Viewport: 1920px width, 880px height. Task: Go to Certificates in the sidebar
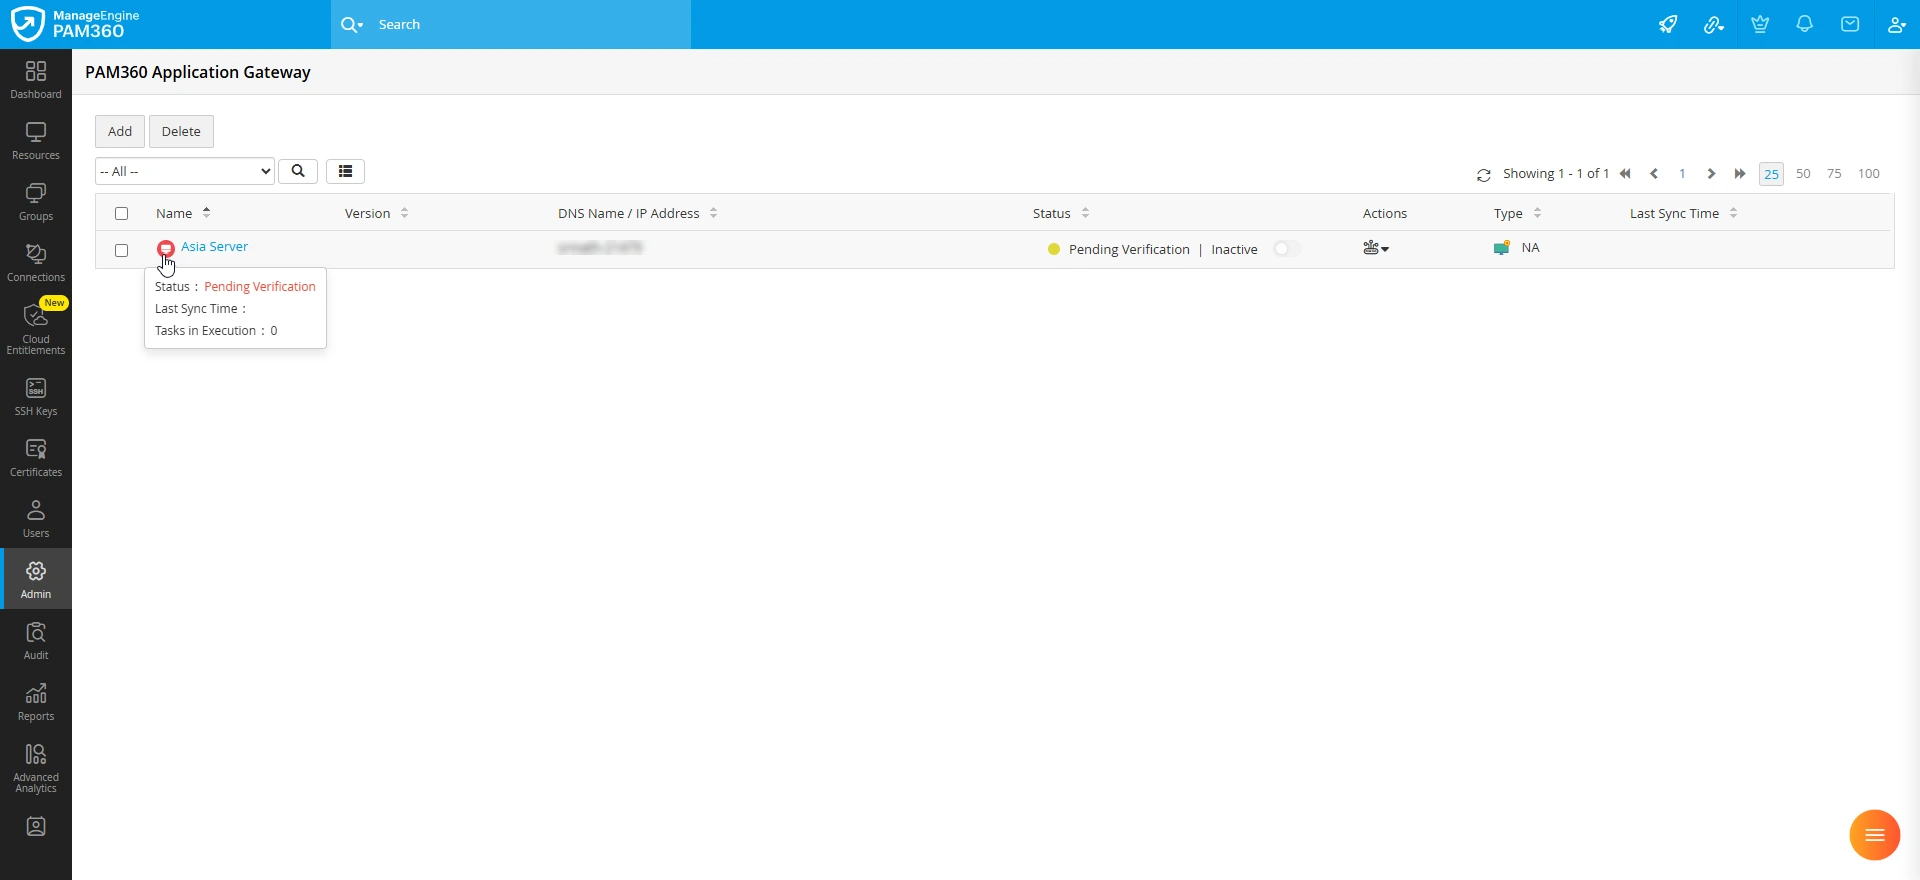coord(36,458)
